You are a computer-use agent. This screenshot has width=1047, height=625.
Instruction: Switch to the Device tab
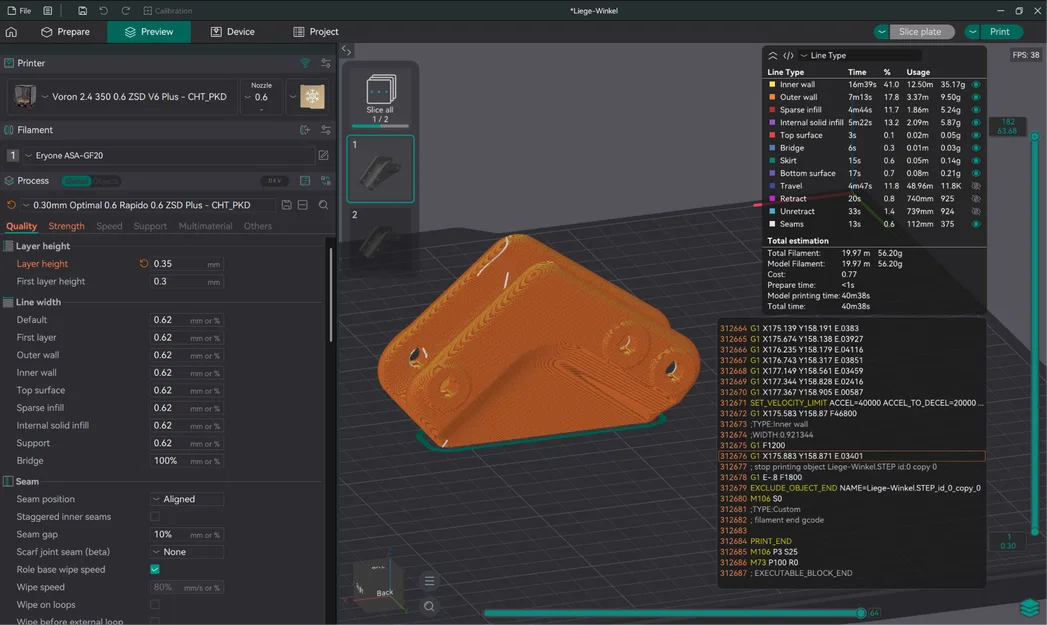(232, 31)
